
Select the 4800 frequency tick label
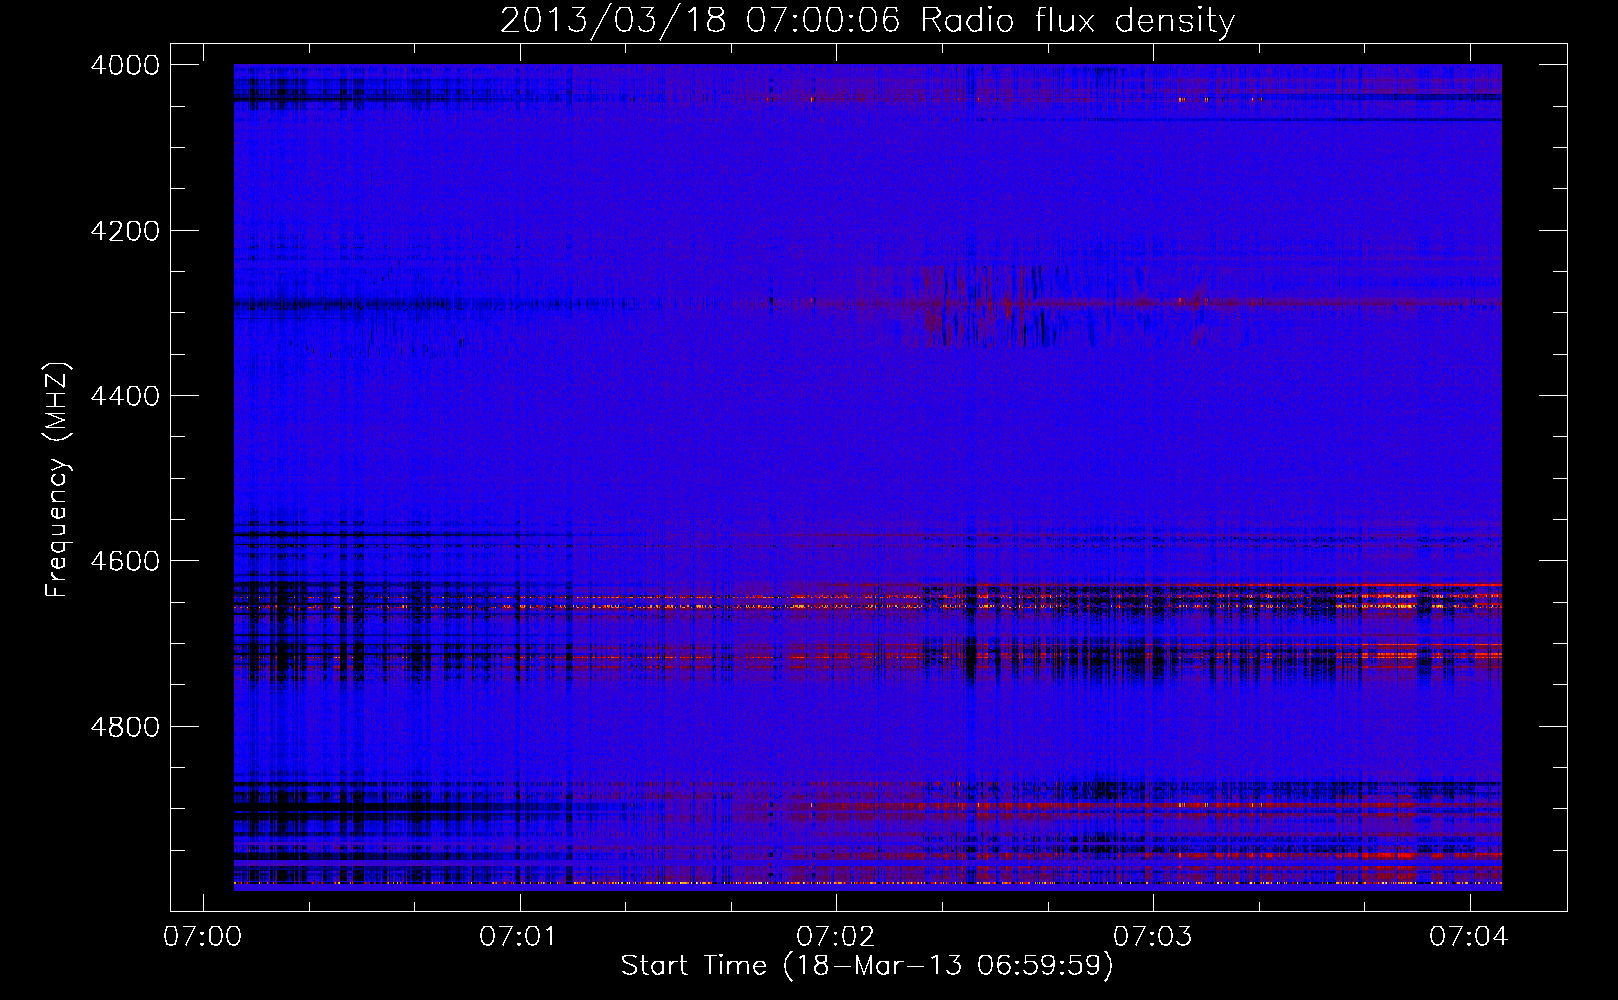coord(125,727)
